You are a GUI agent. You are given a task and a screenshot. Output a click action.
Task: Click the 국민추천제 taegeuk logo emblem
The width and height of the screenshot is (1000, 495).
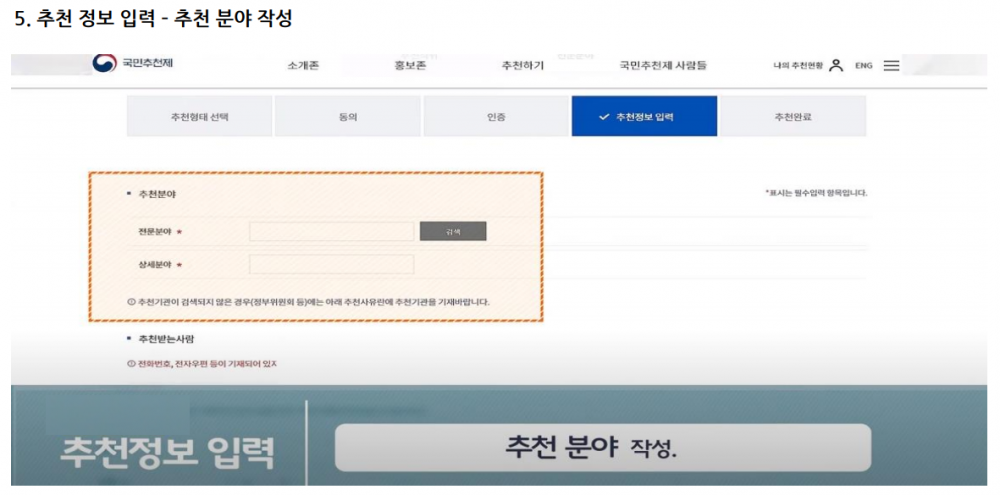[x=104, y=64]
